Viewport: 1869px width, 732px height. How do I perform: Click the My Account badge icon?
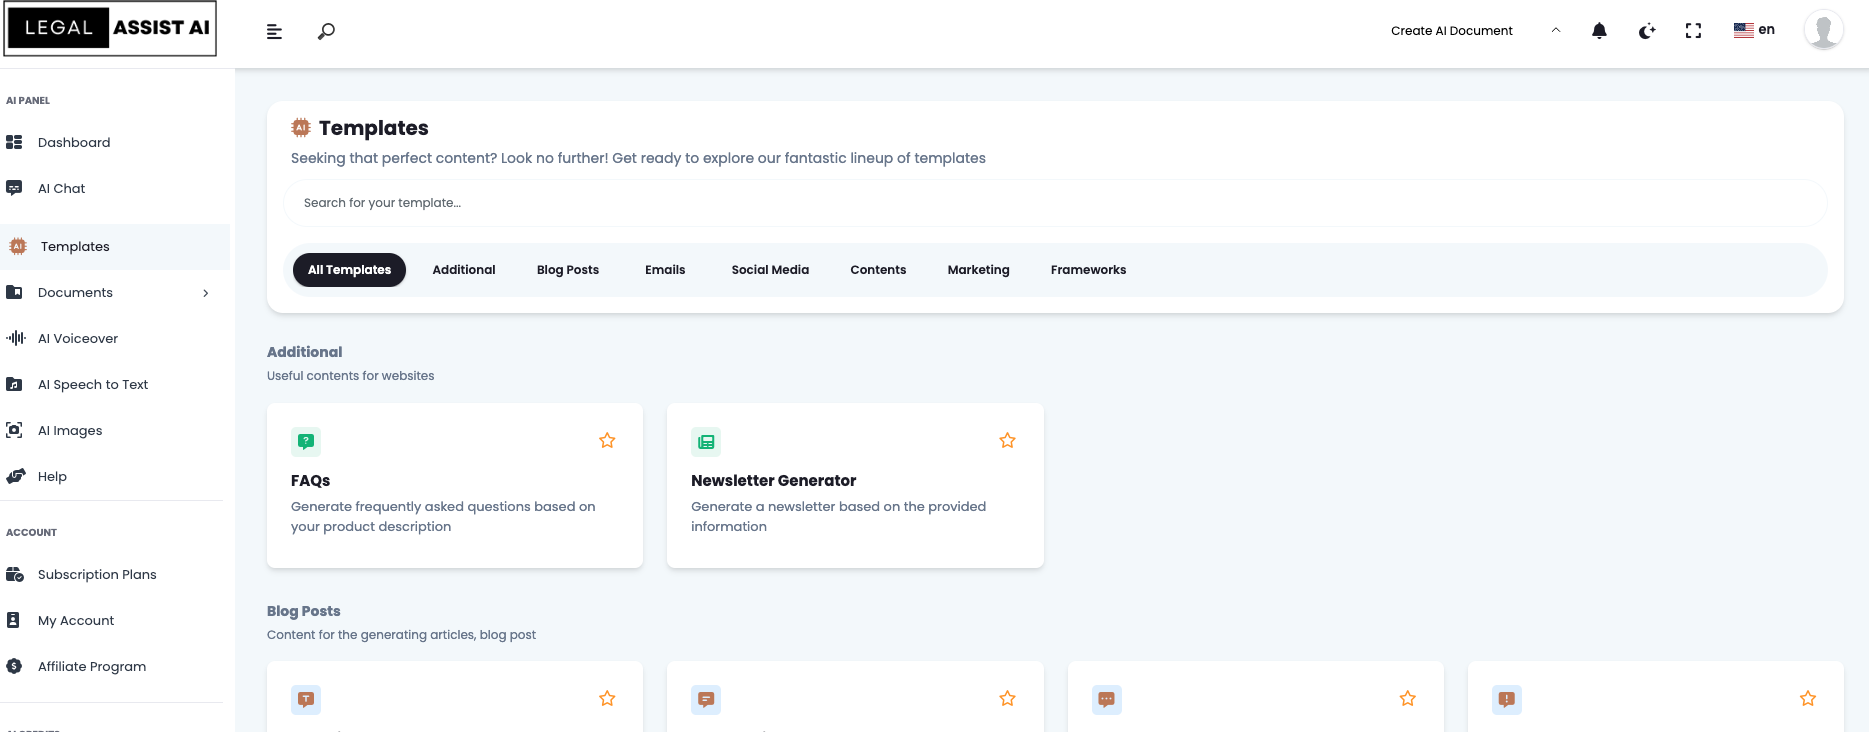[x=13, y=620]
